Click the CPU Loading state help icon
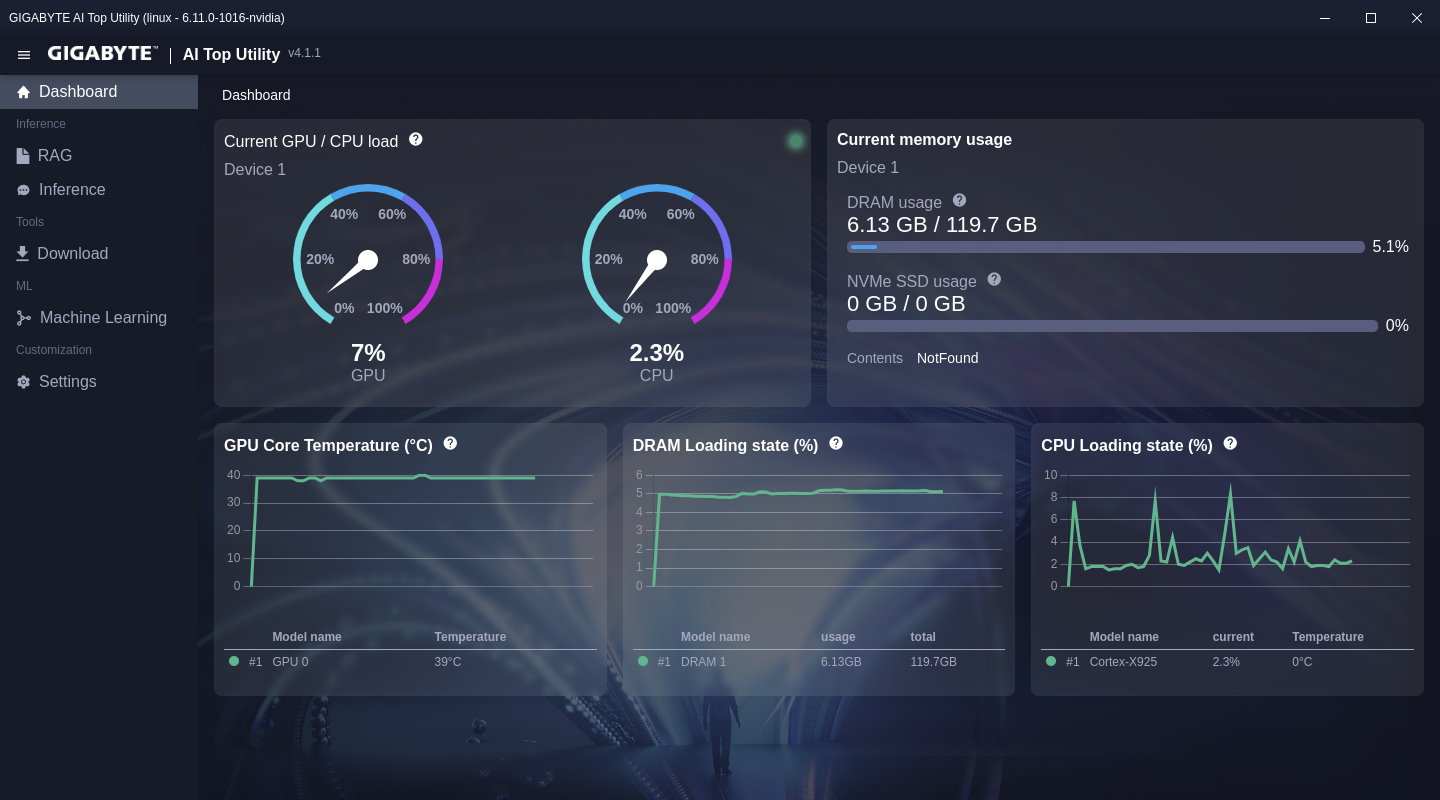1440x800 pixels. coord(1230,443)
